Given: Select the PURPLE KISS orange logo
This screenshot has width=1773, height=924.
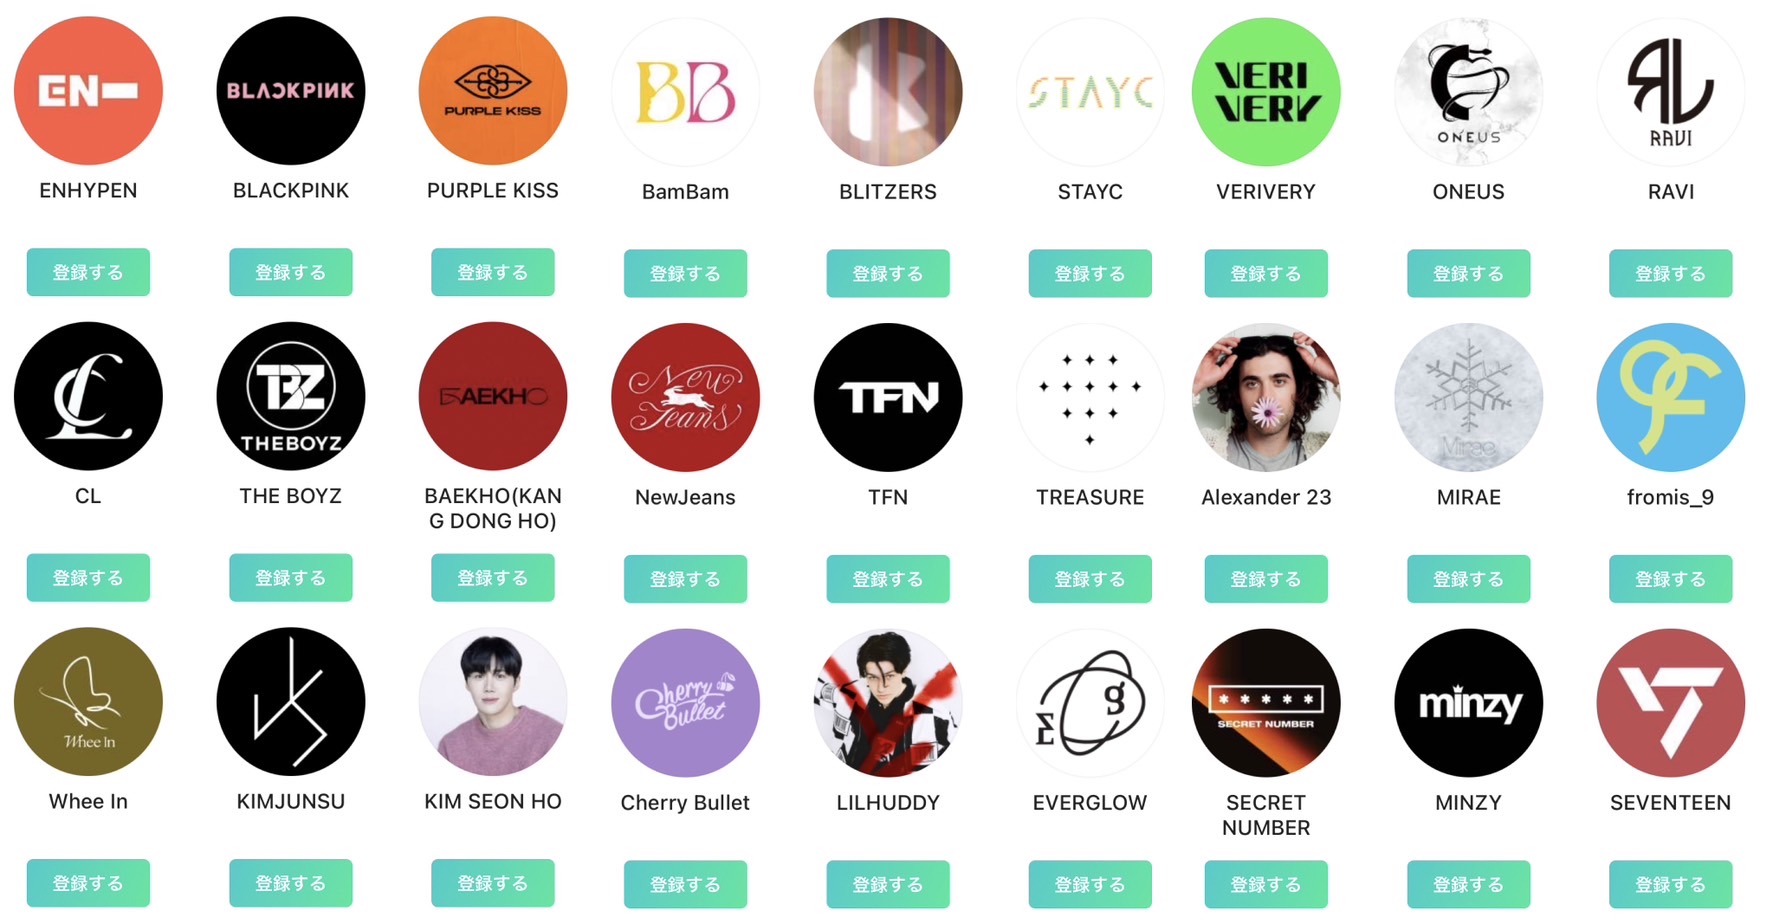Looking at the screenshot, I should [x=493, y=91].
